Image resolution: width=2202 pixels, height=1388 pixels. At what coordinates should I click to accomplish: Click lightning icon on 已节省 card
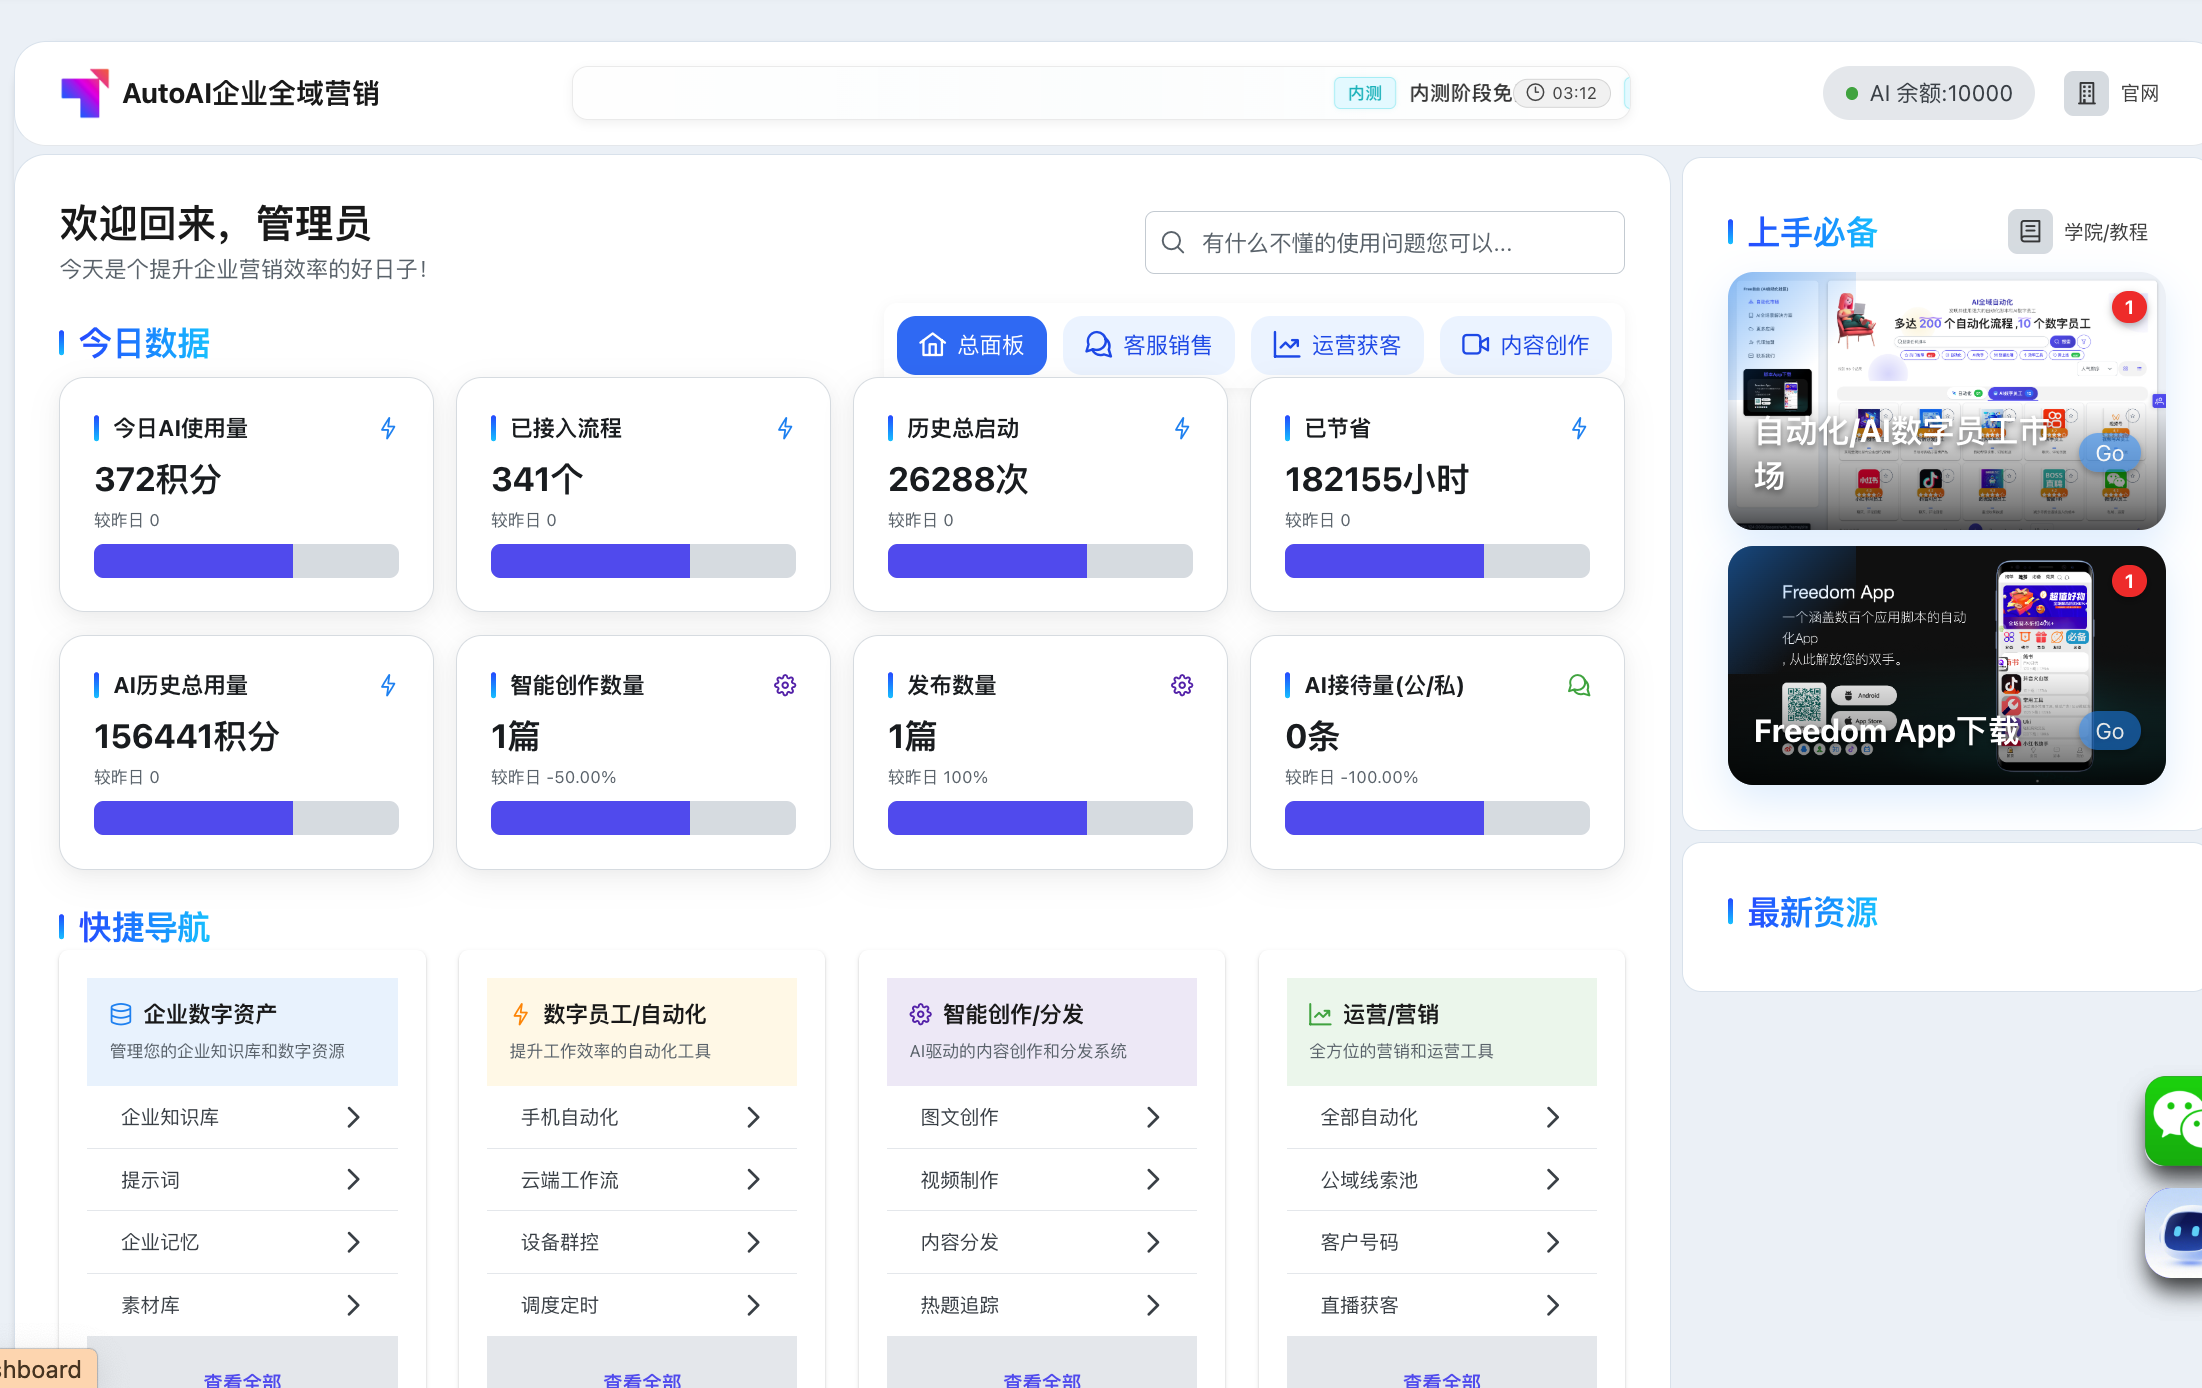tap(1578, 429)
